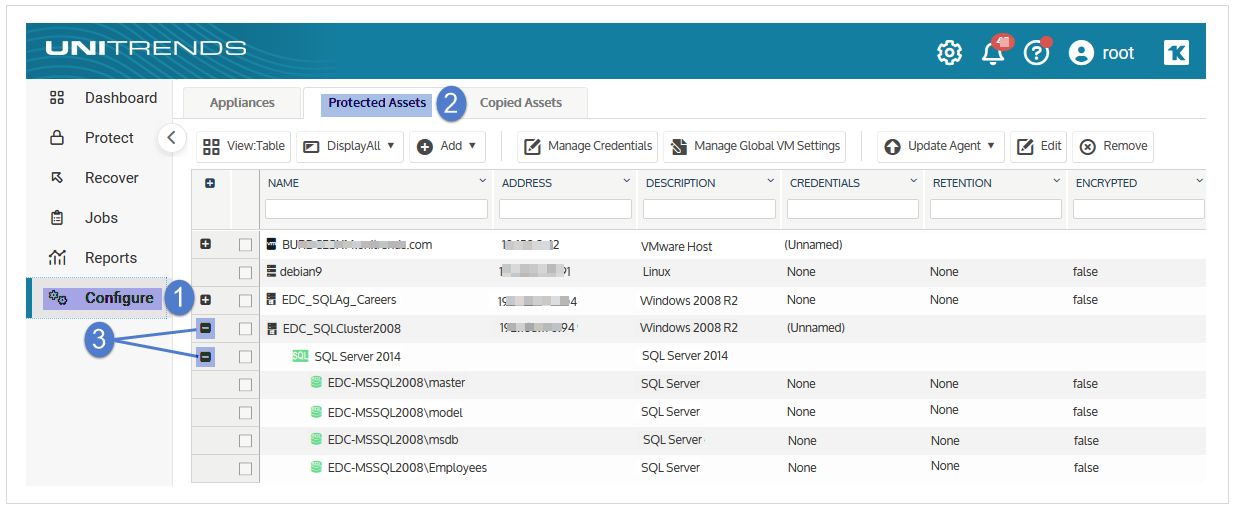Click the ENCRYPTED filter input field
The image size is (1249, 521).
[x=1139, y=209]
